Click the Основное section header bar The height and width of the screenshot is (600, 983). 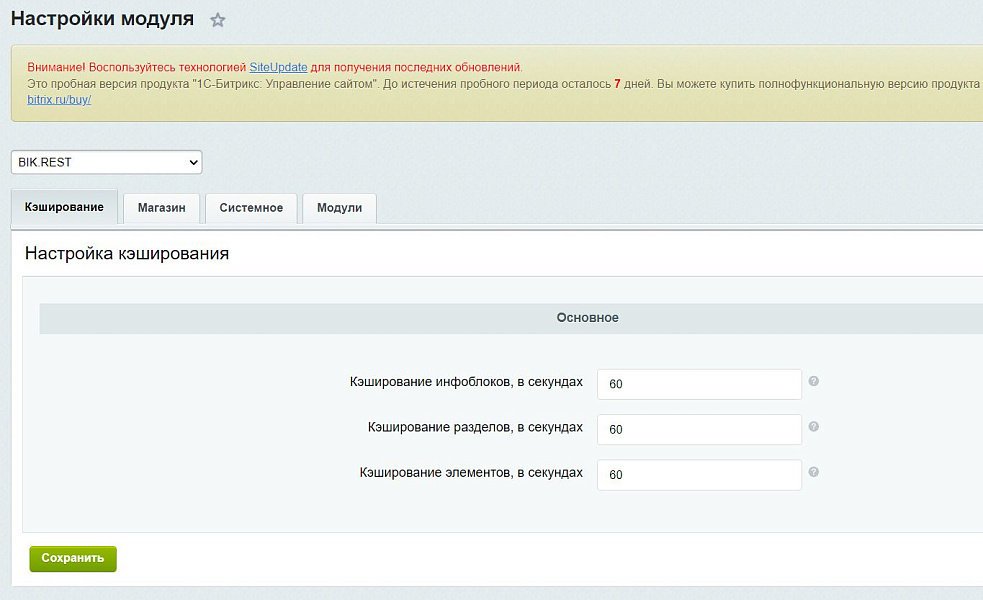pos(587,318)
